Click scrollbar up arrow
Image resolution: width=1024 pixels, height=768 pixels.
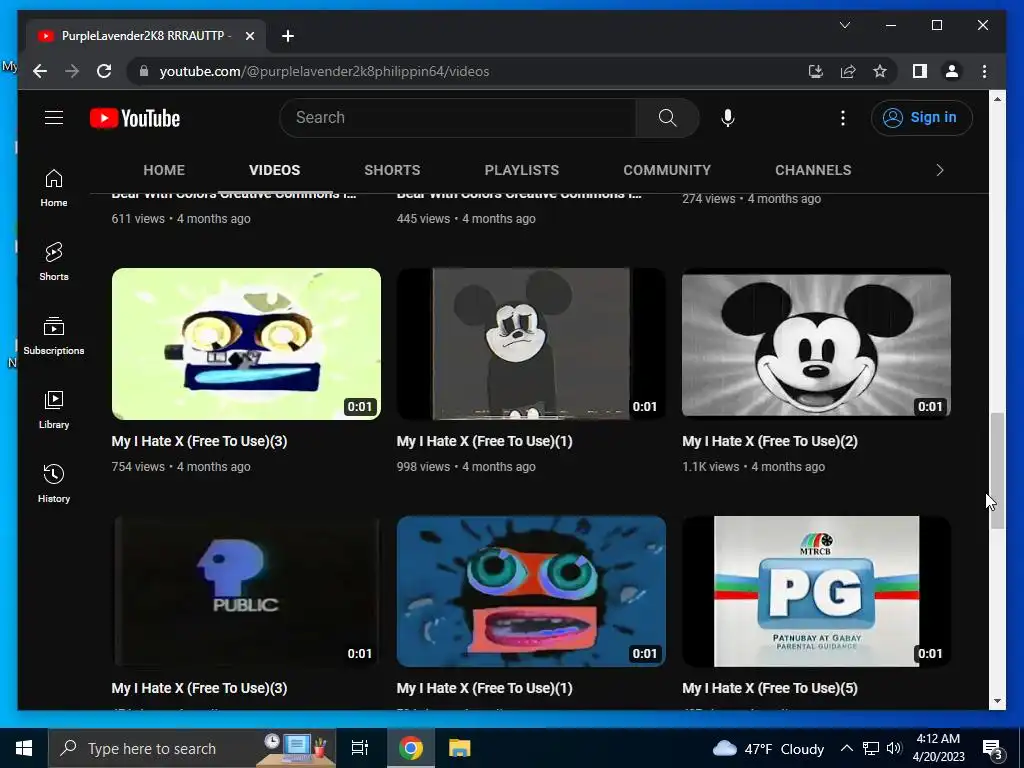997,99
